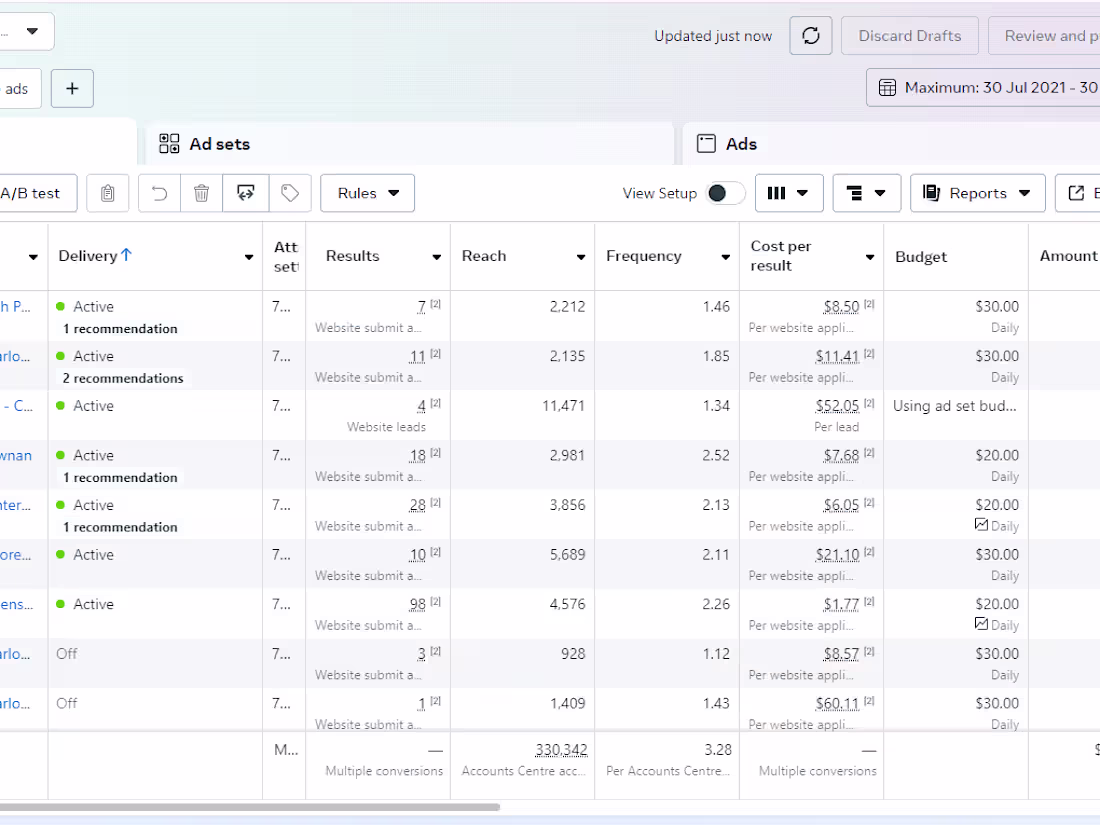Click the undo arrow icon
The height and width of the screenshot is (825, 1100).
click(x=159, y=193)
